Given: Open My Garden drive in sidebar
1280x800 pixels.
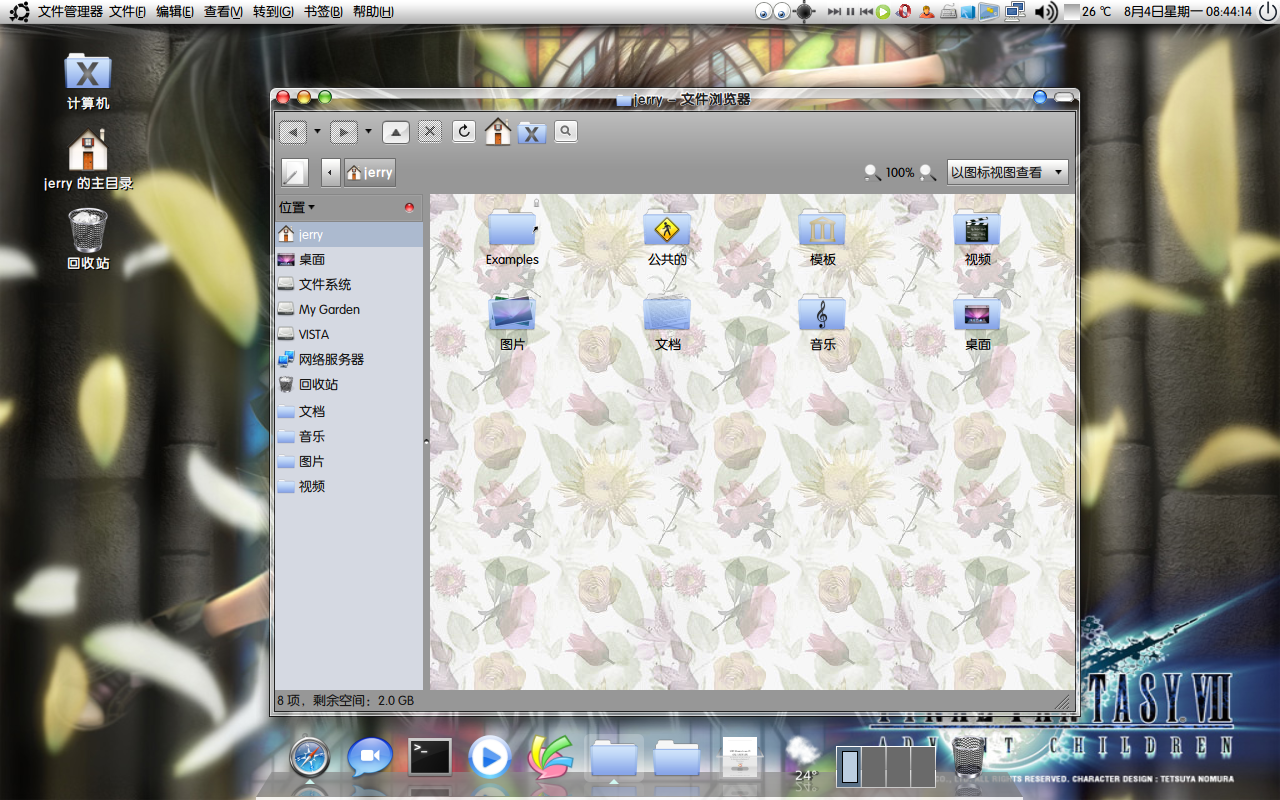Looking at the screenshot, I should click(x=349, y=309).
